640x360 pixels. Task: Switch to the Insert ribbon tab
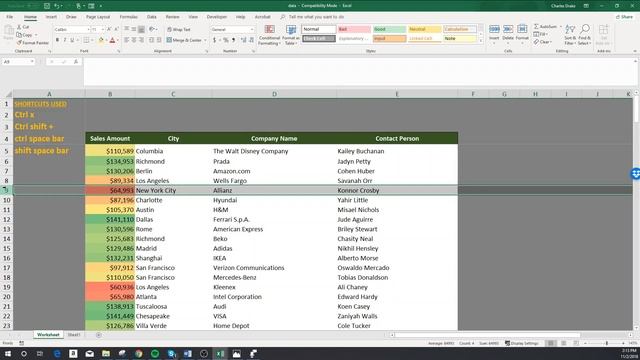tap(51, 17)
